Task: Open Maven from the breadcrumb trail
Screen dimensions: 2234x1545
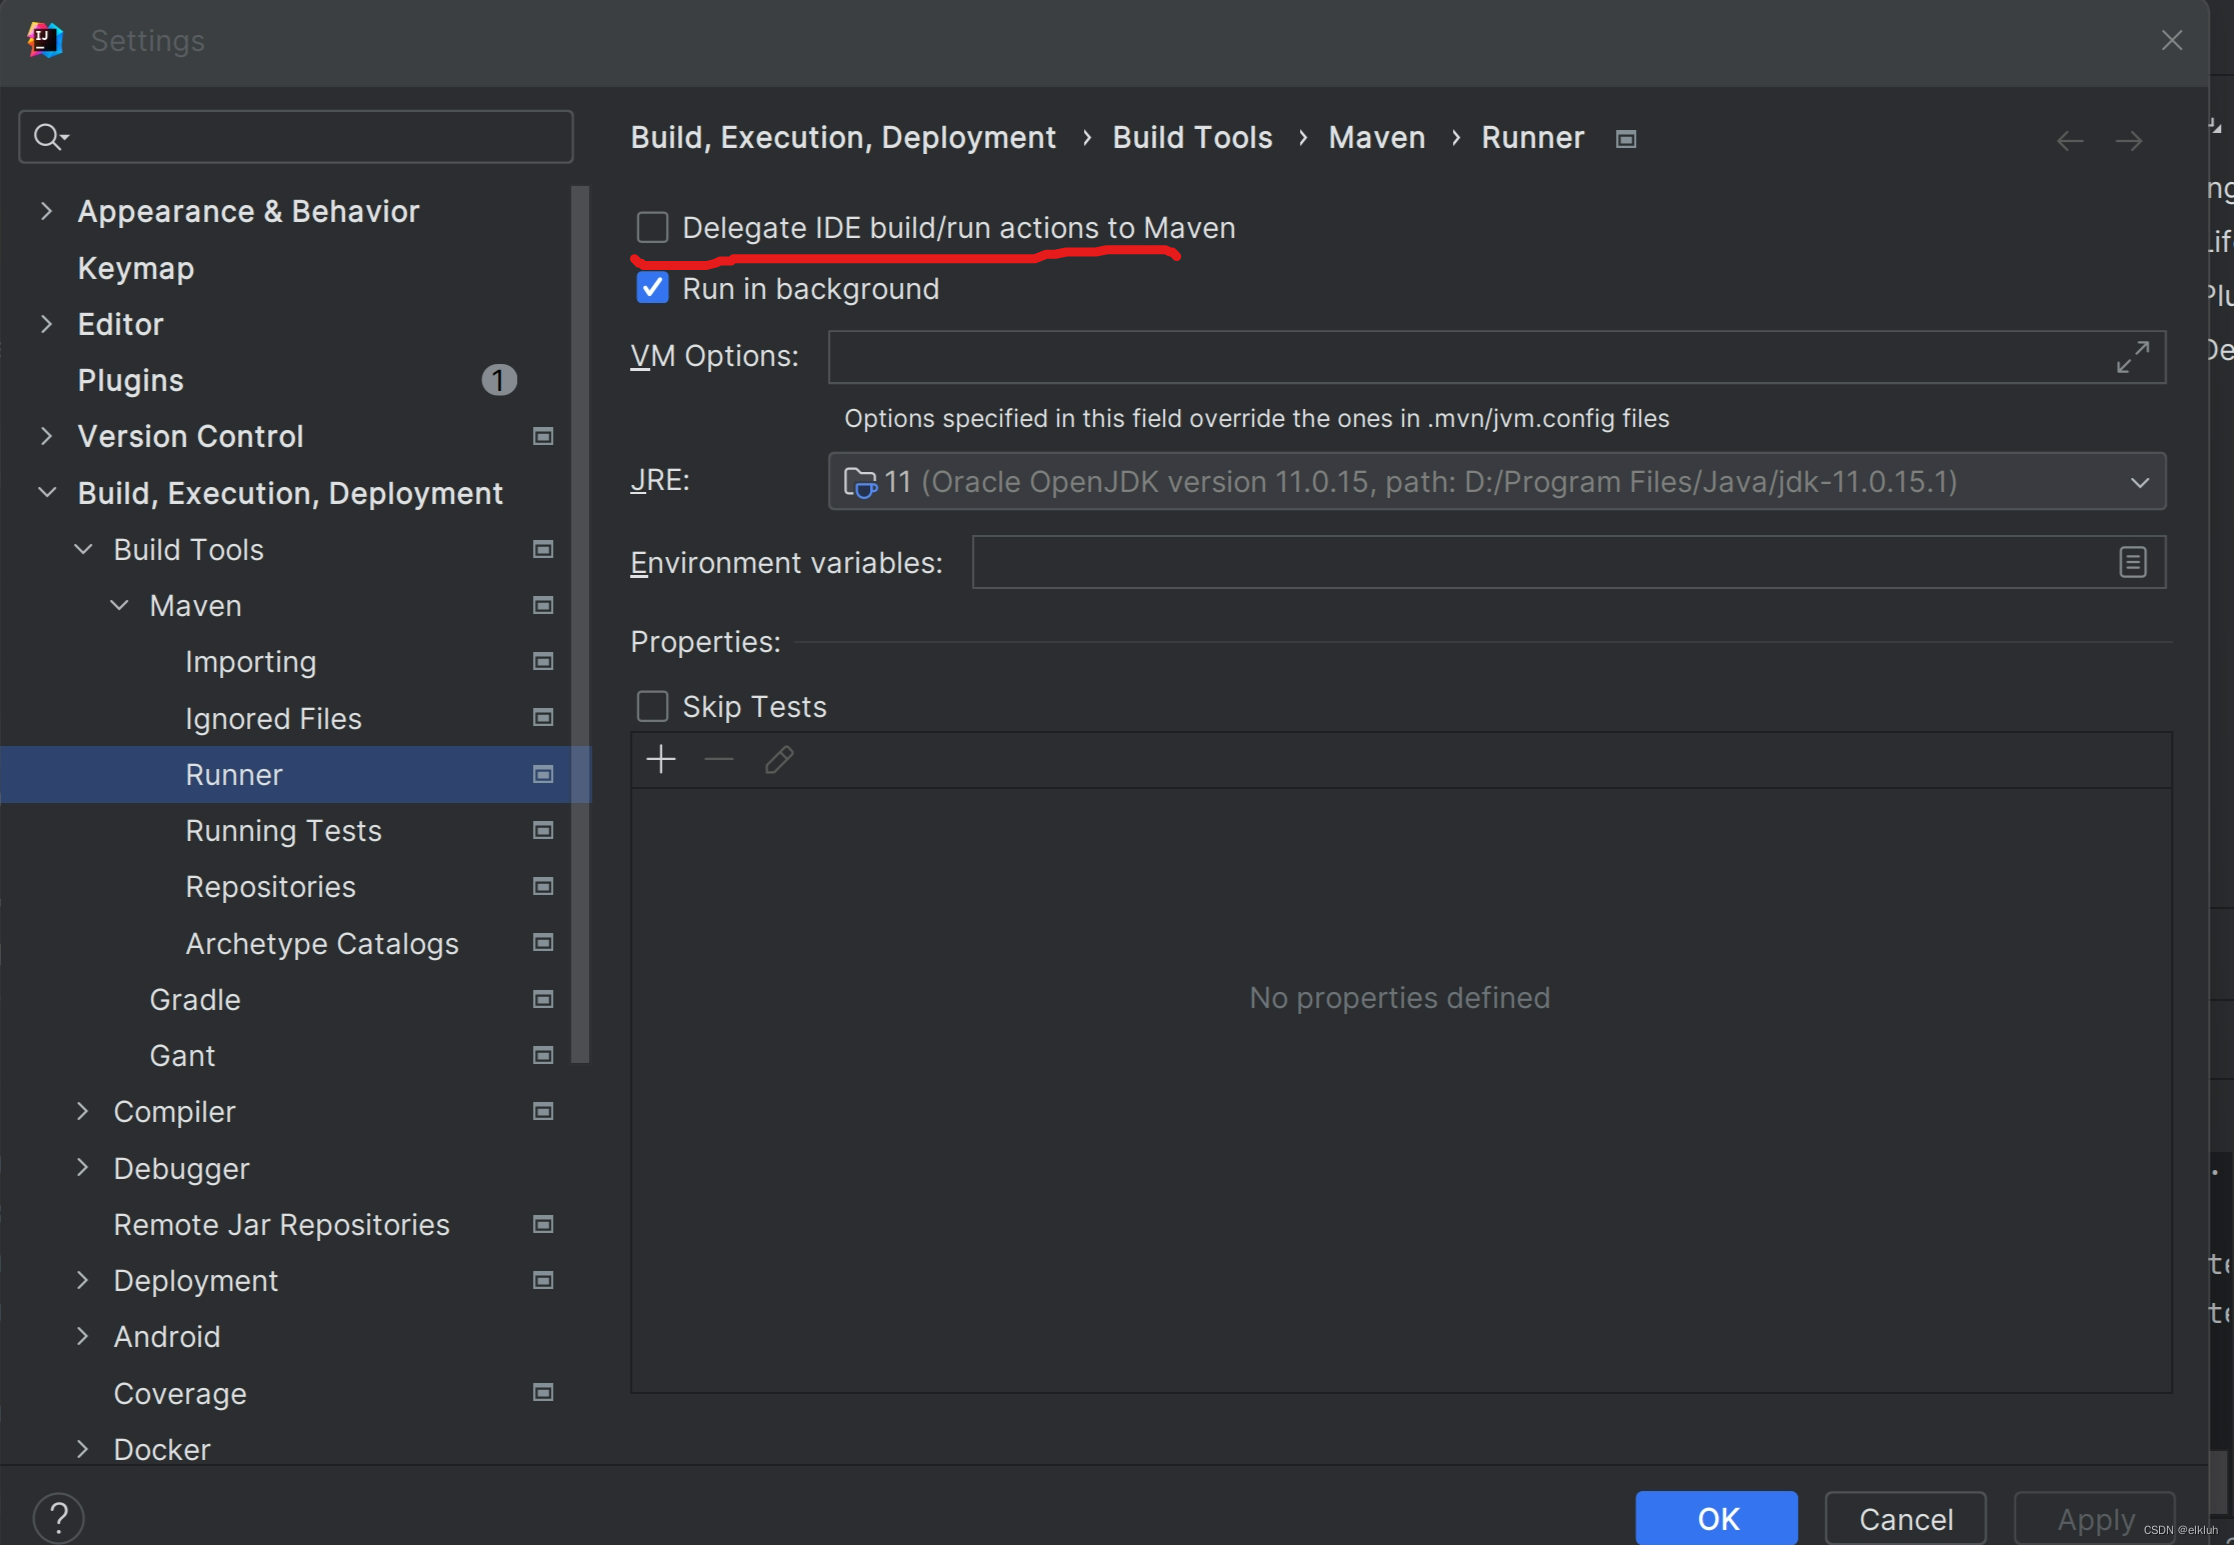Action: (x=1375, y=137)
